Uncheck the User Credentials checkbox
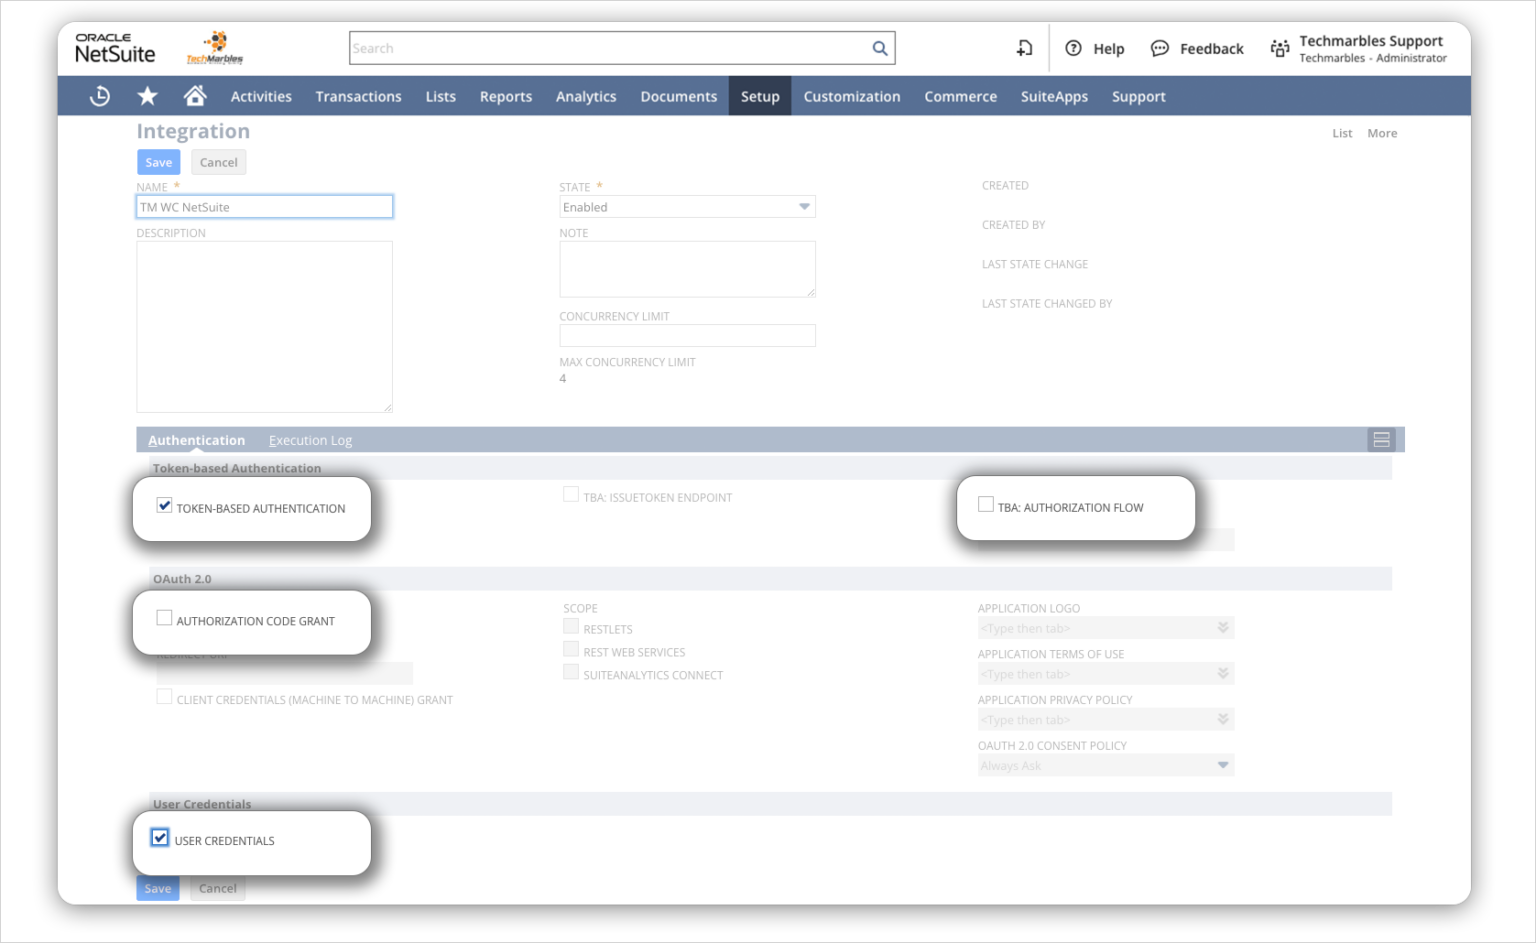This screenshot has width=1536, height=943. [160, 838]
